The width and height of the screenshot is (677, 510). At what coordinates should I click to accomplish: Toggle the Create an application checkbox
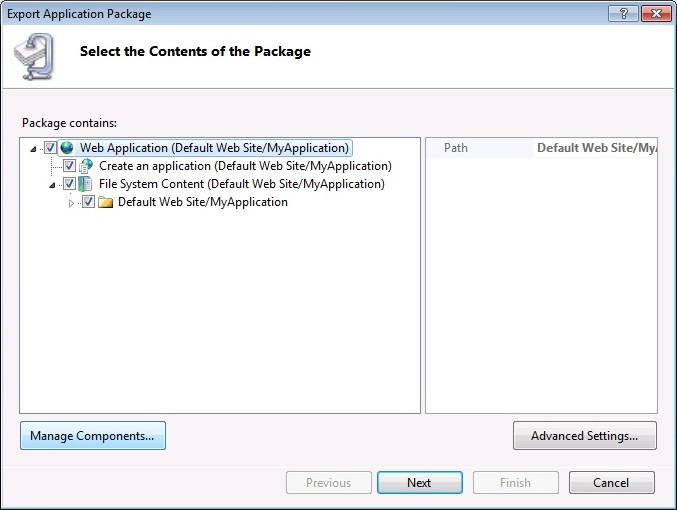(69, 166)
